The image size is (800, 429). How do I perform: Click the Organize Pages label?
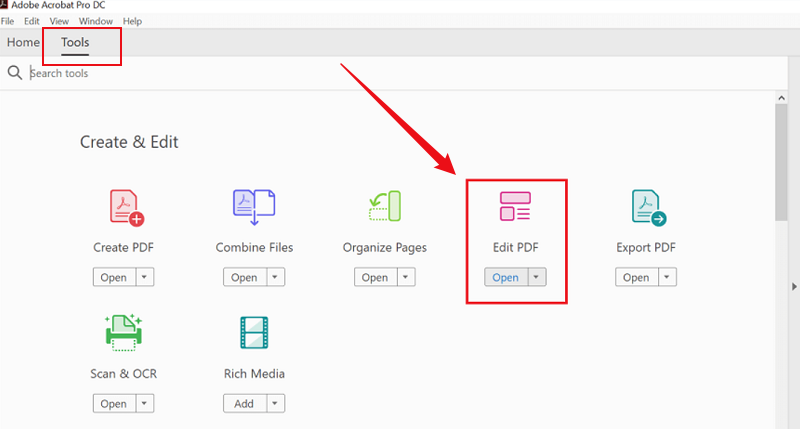click(385, 248)
